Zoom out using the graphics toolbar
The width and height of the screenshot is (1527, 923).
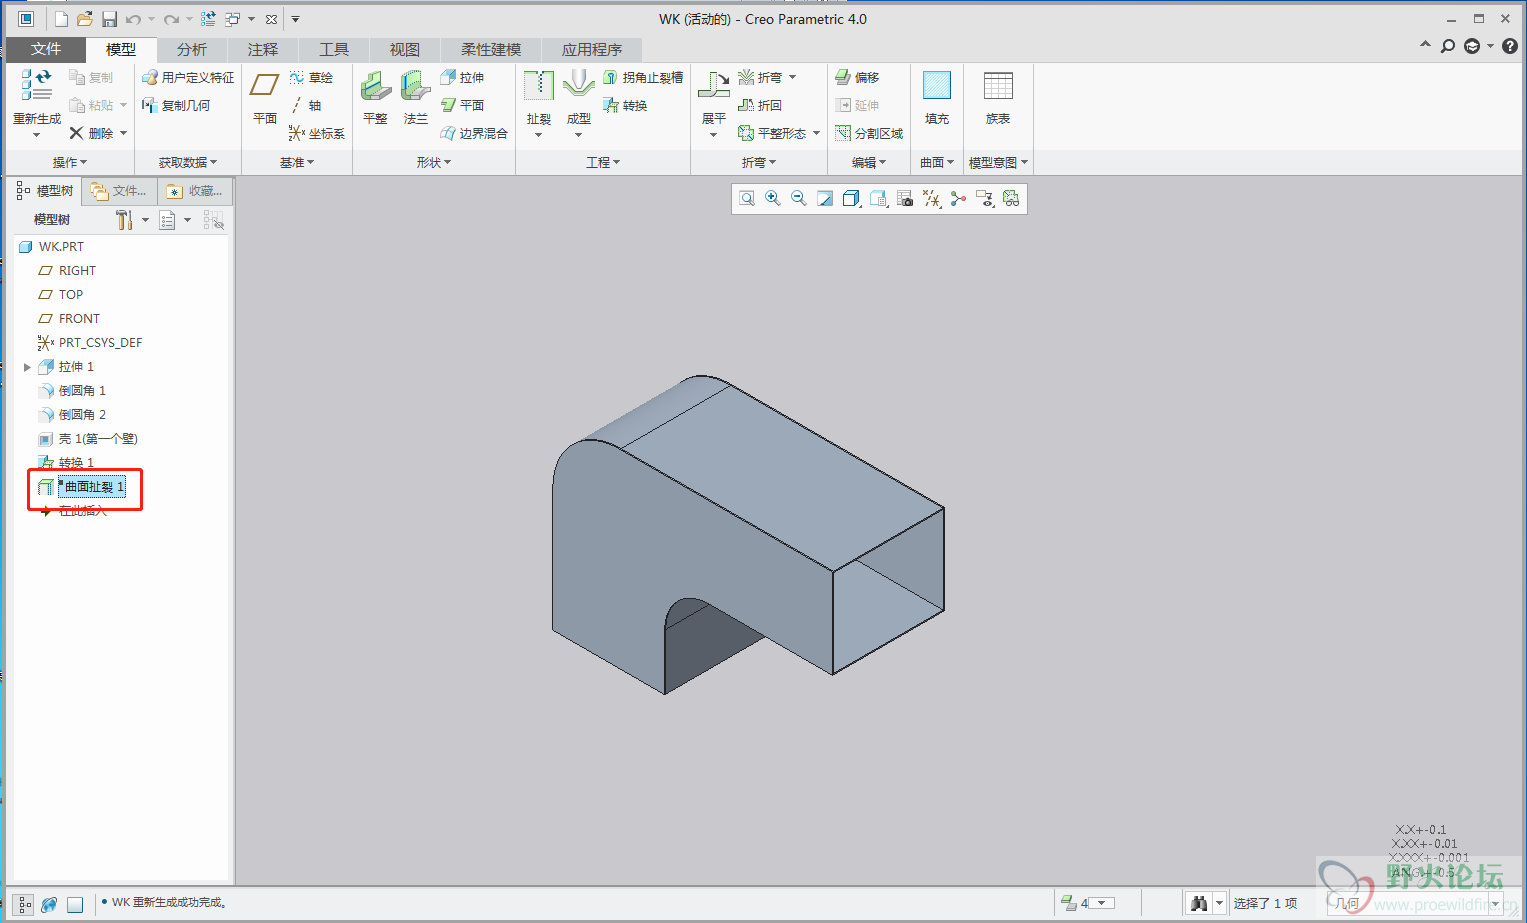(x=799, y=199)
